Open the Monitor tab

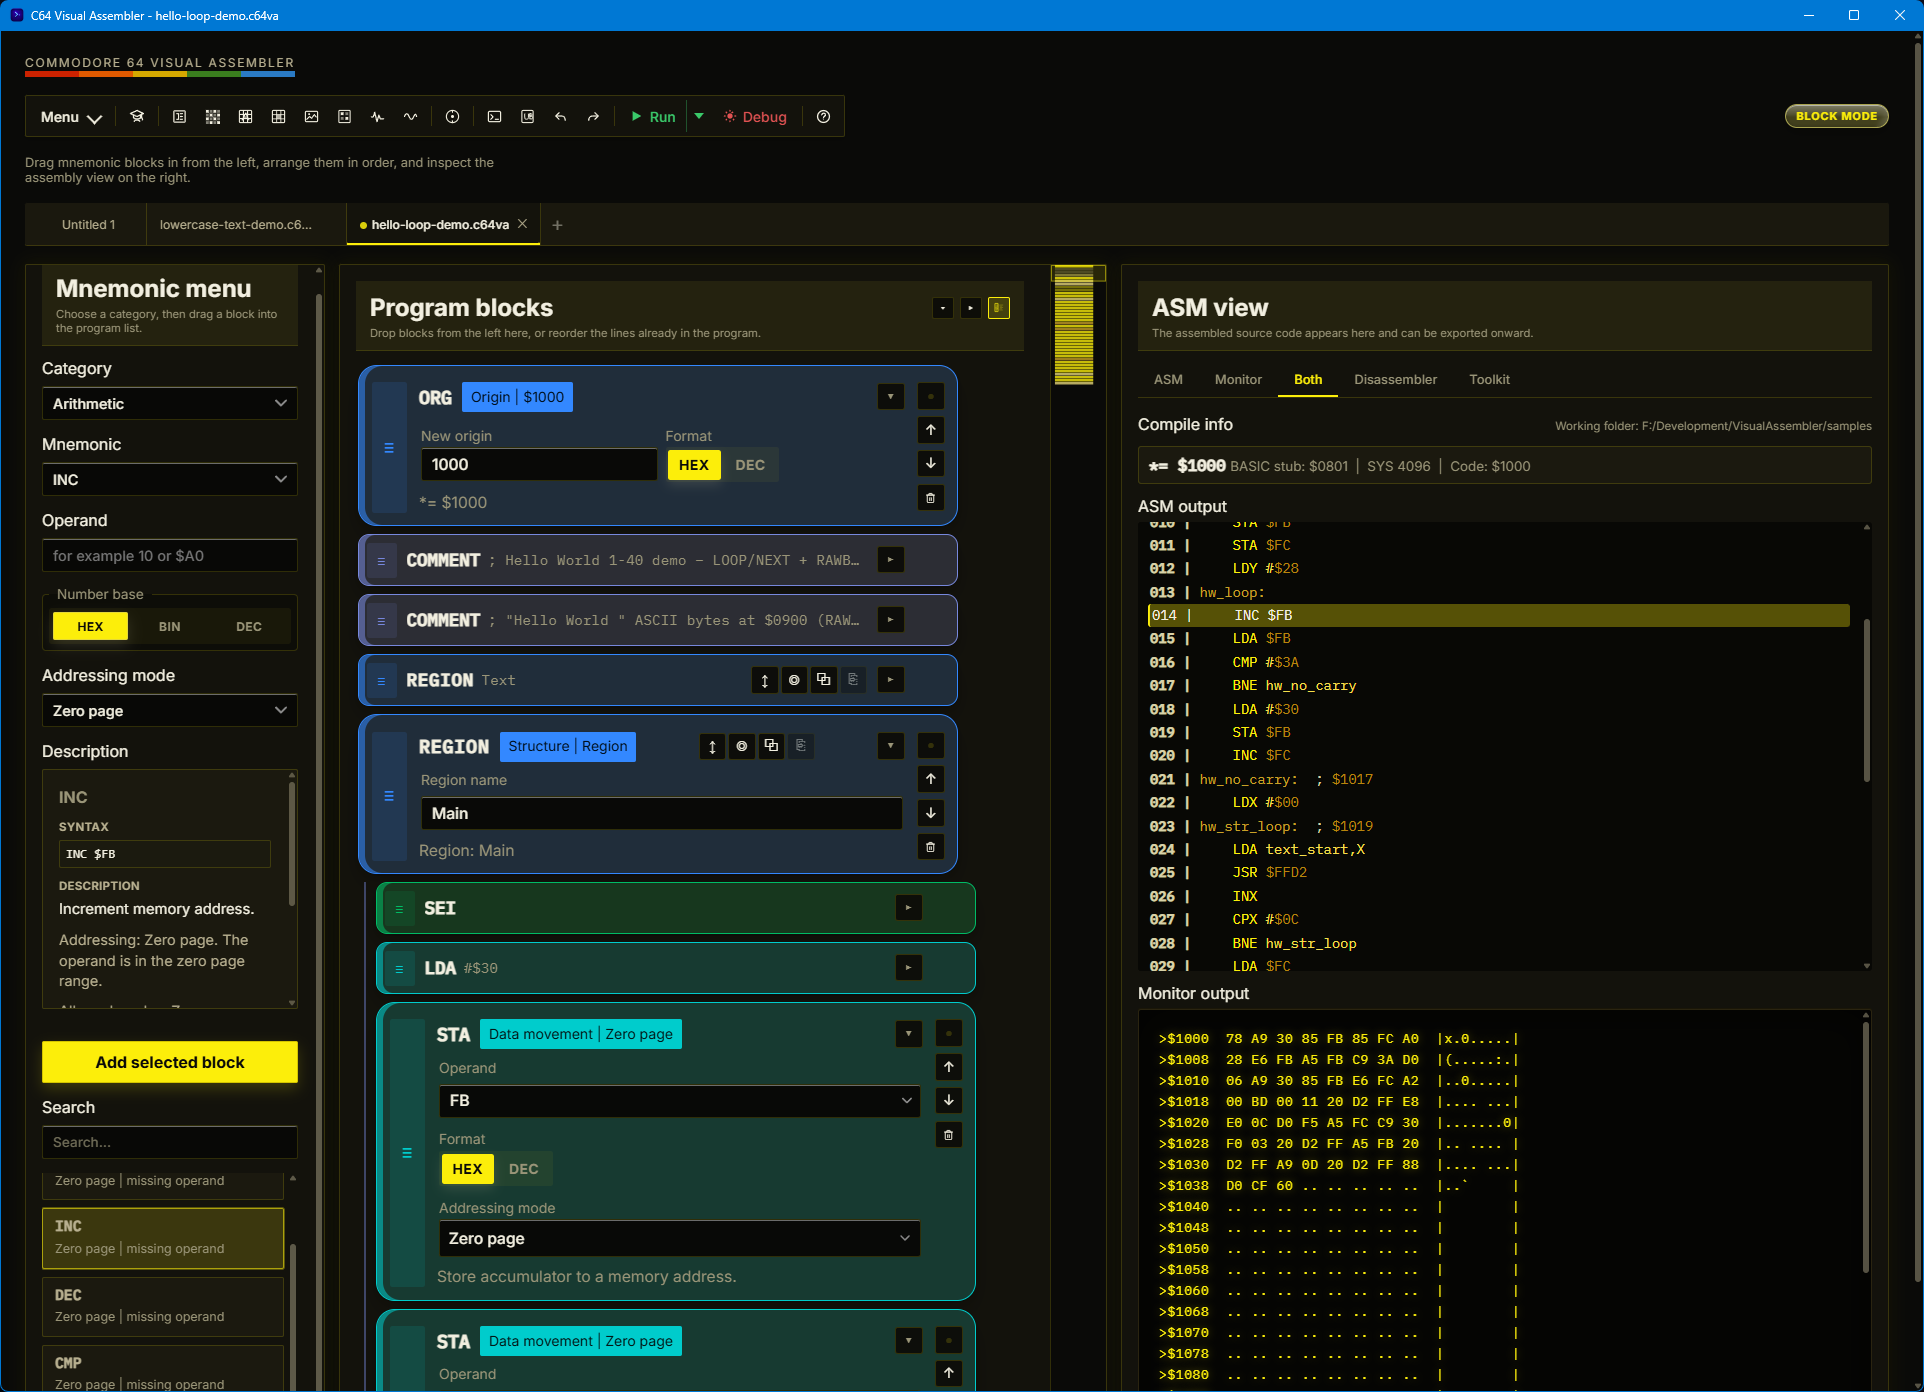[x=1238, y=379]
